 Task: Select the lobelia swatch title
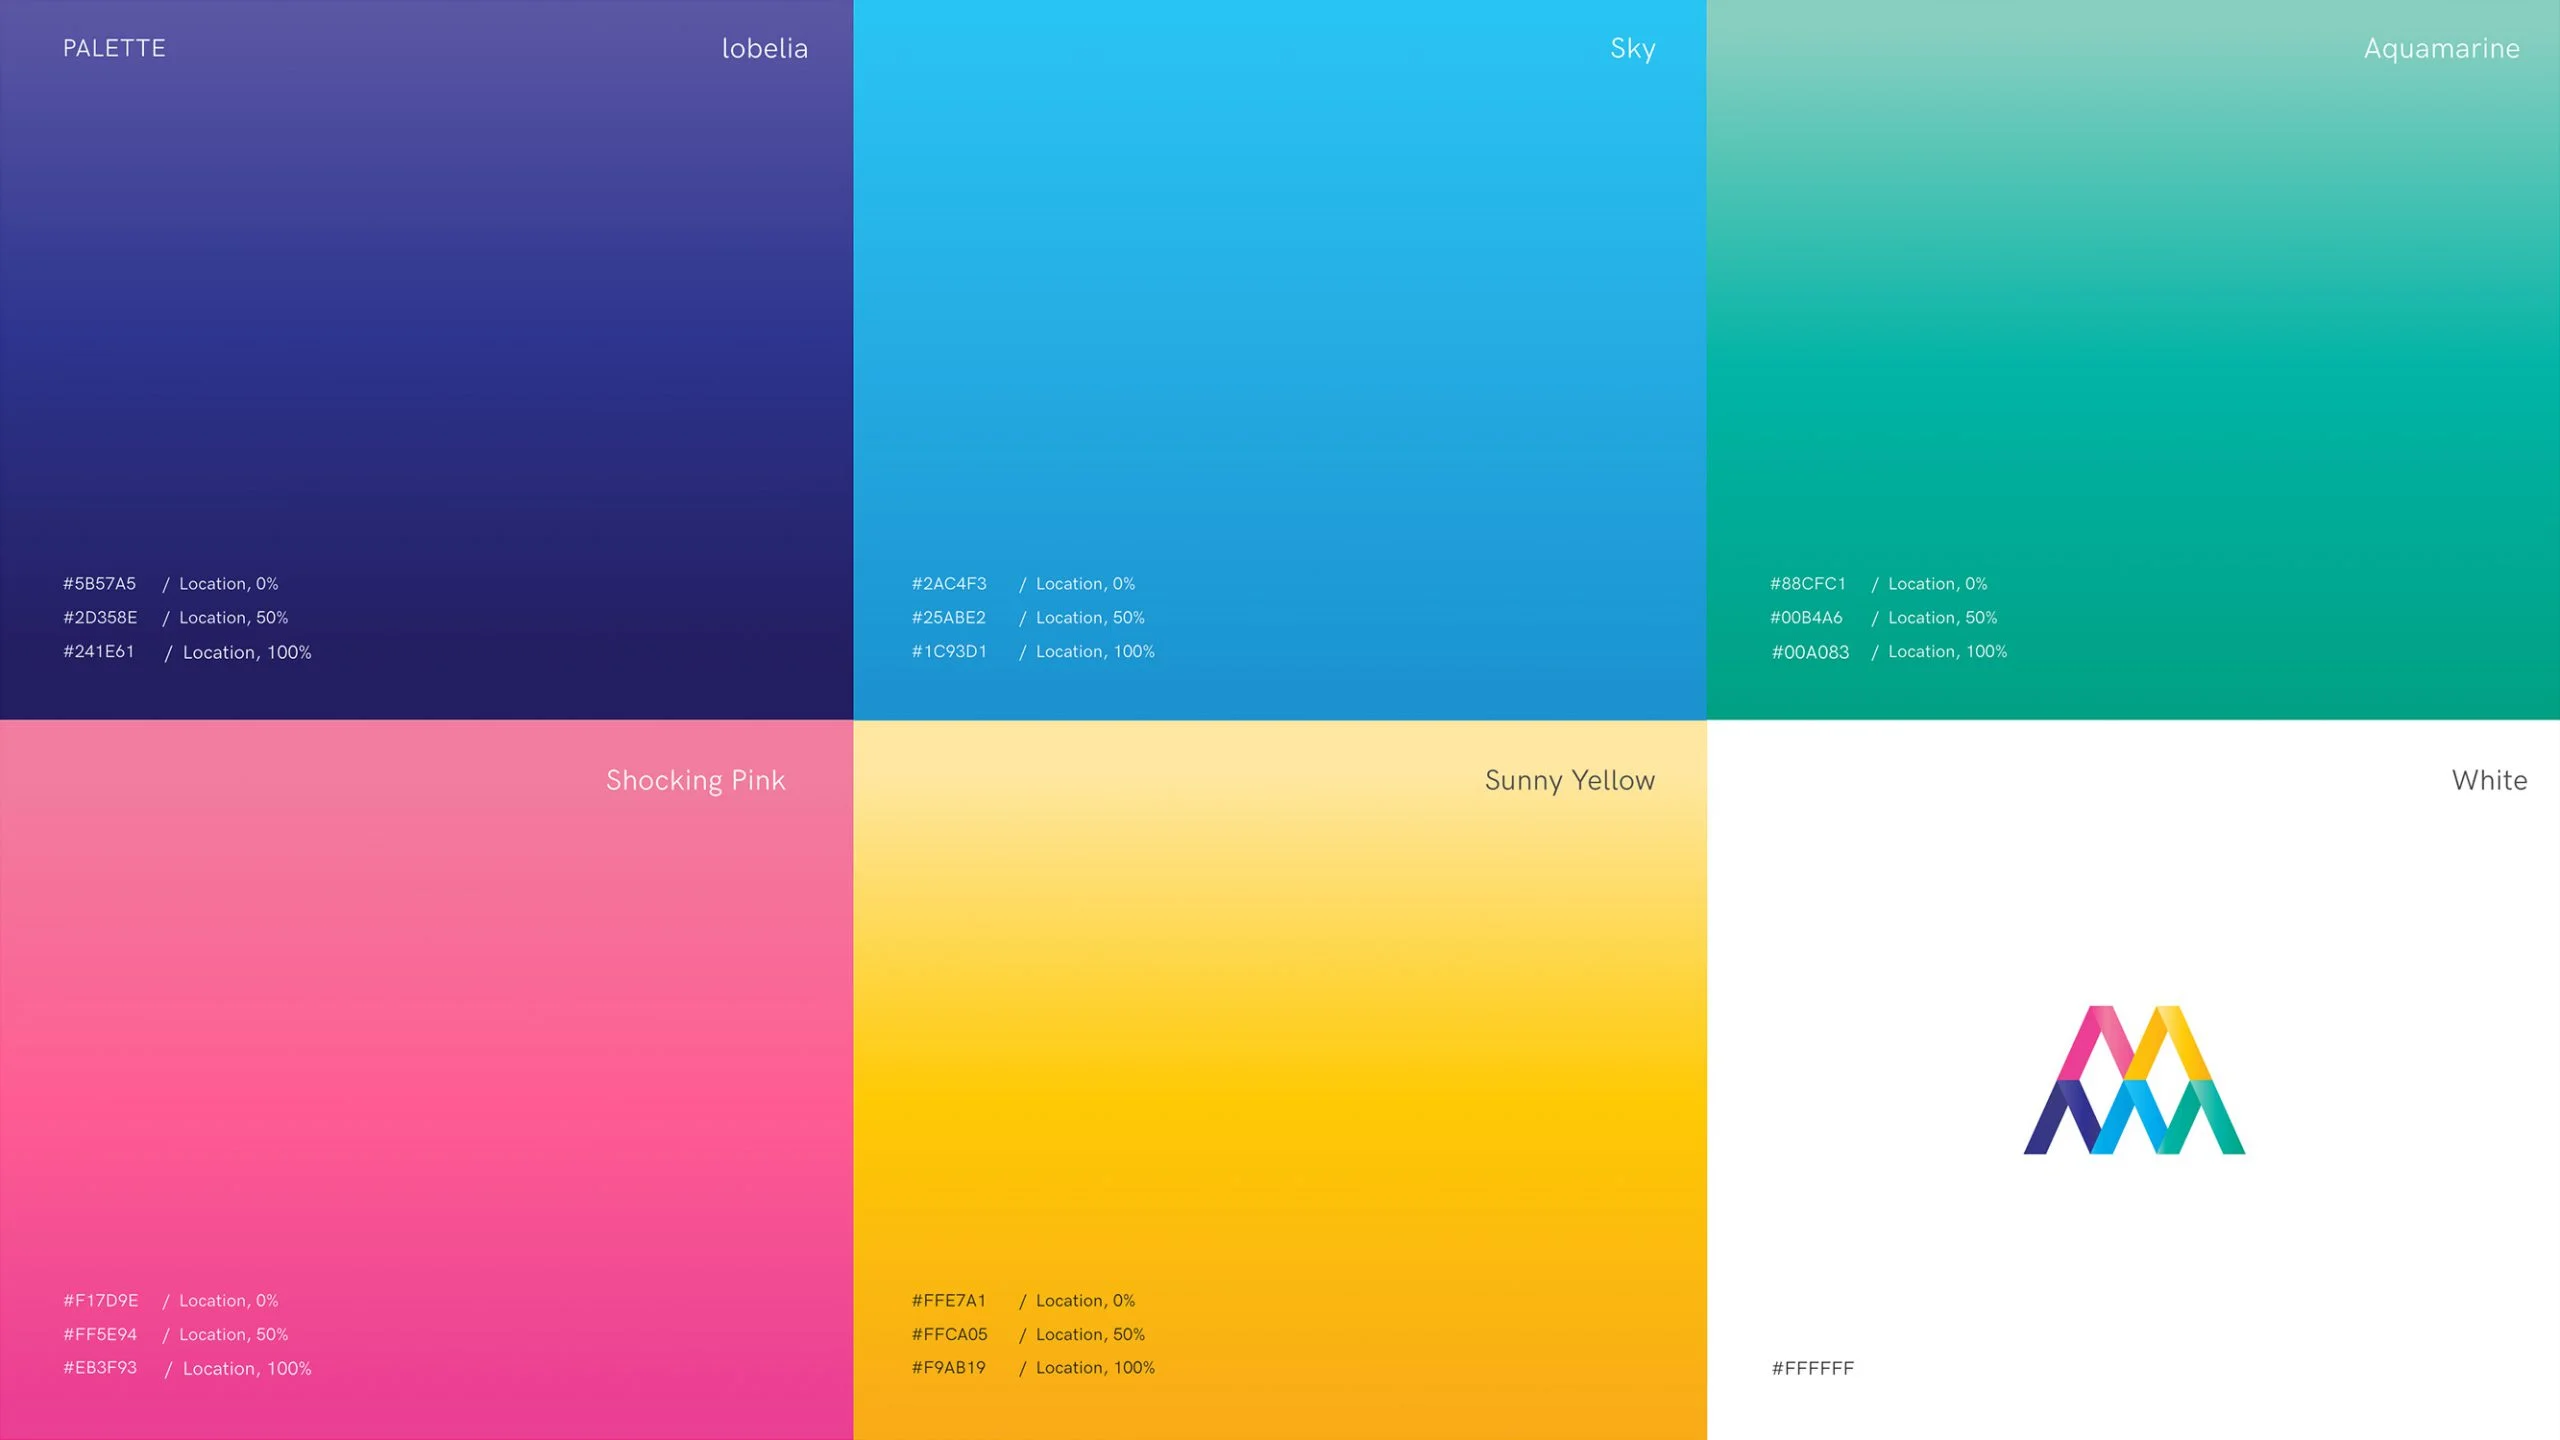tap(764, 48)
